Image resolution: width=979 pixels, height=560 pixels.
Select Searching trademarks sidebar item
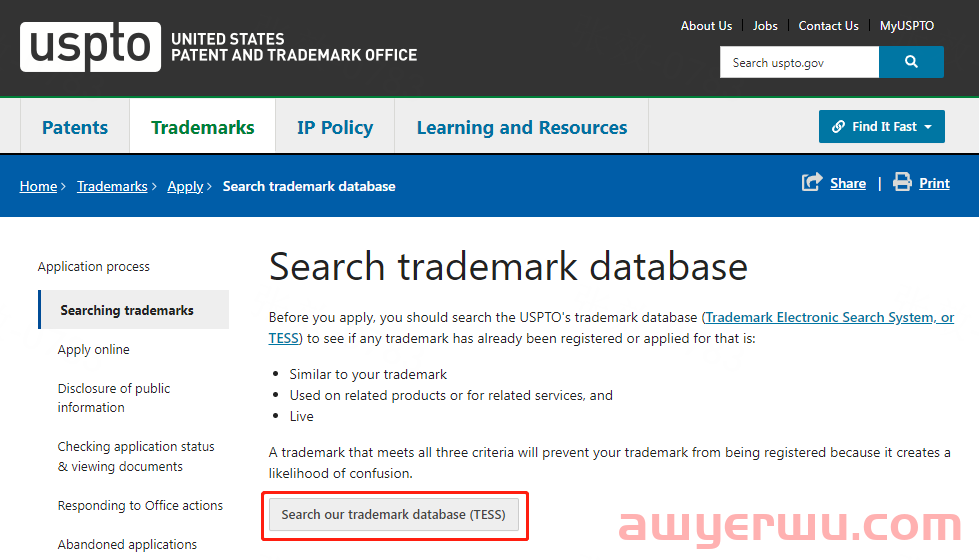(x=134, y=310)
